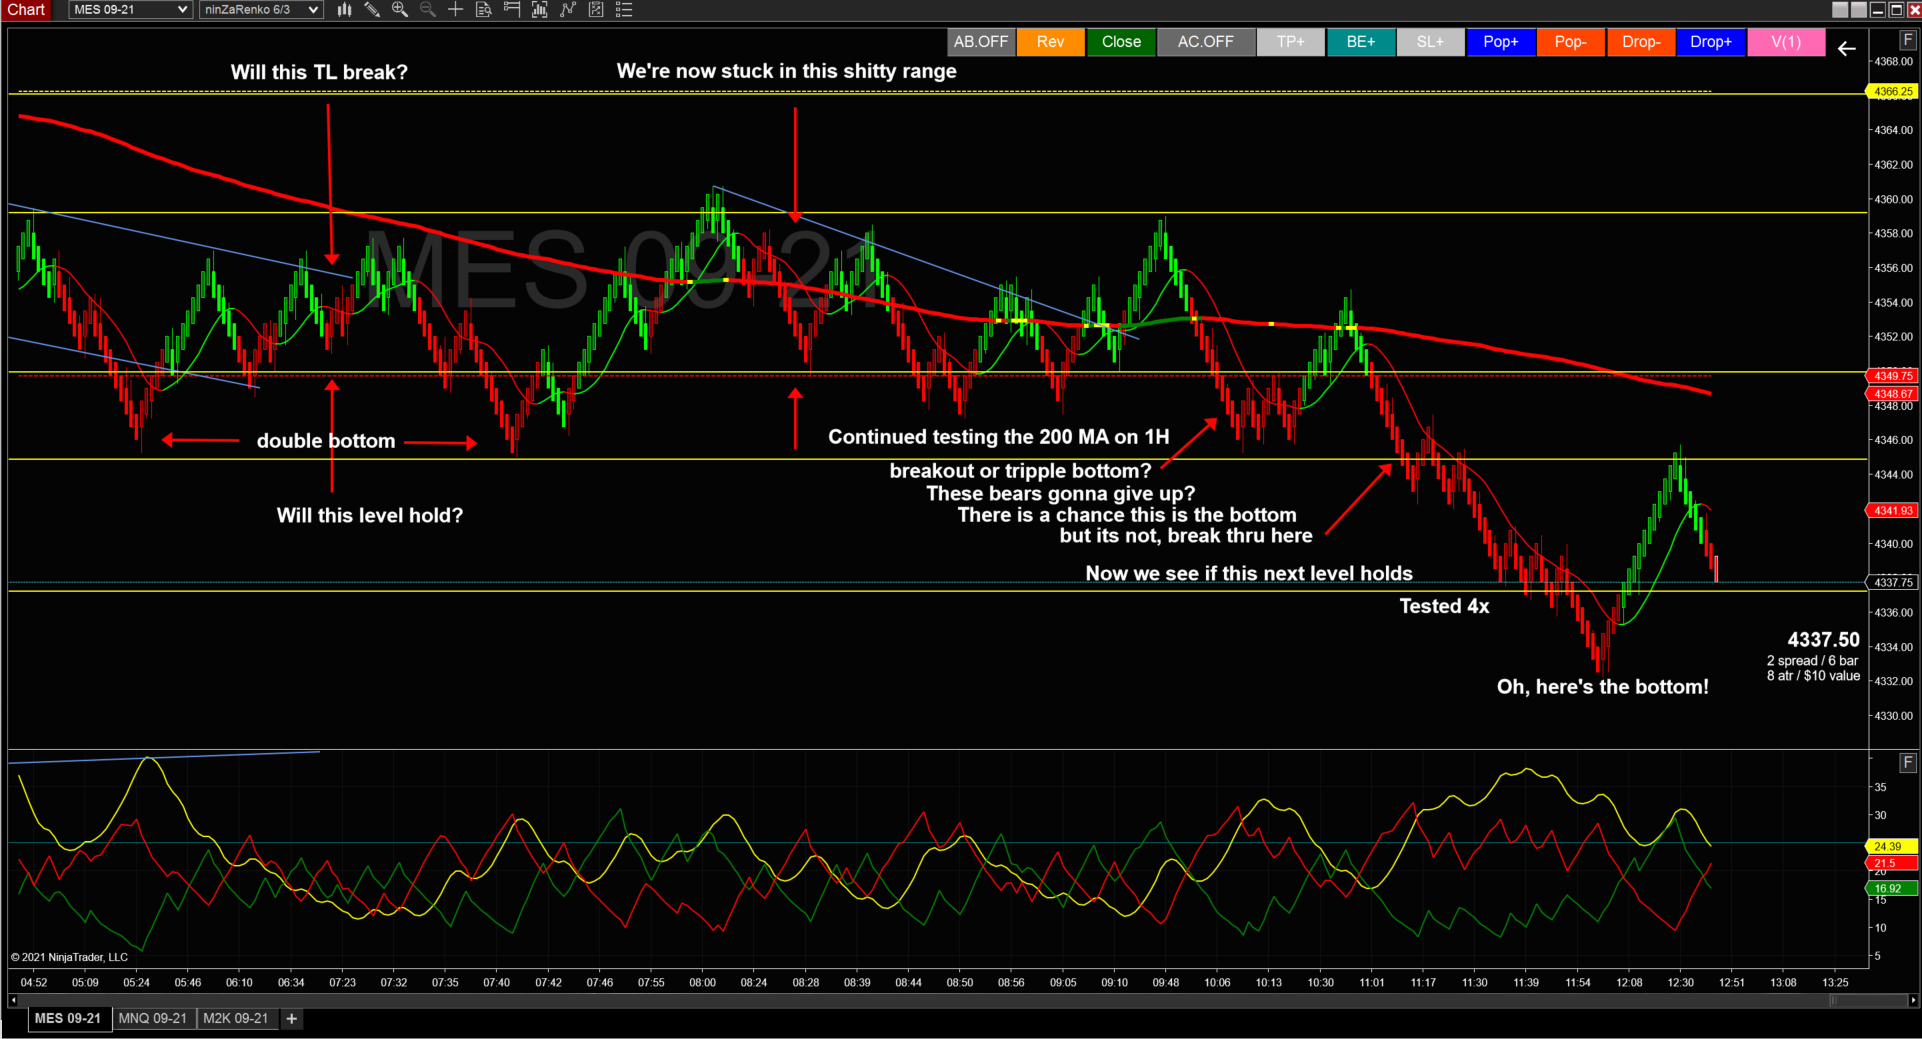The width and height of the screenshot is (1922, 1039).
Task: Open the strategies icon
Action: 596,10
